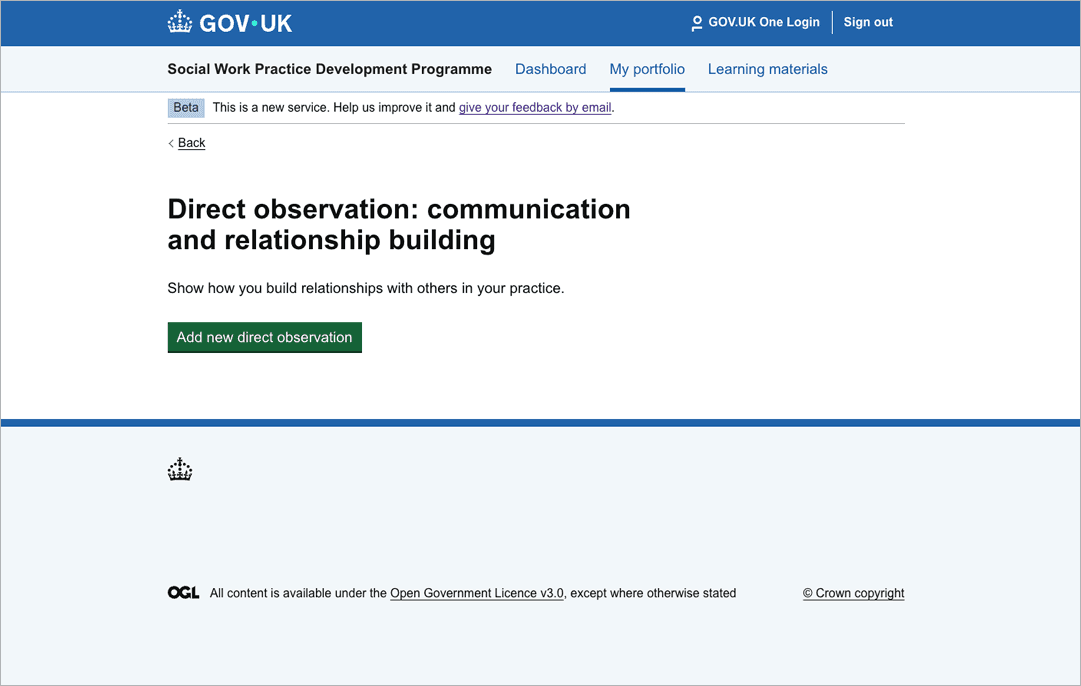Click the Add new direct observation button
The height and width of the screenshot is (686, 1081).
coord(264,337)
